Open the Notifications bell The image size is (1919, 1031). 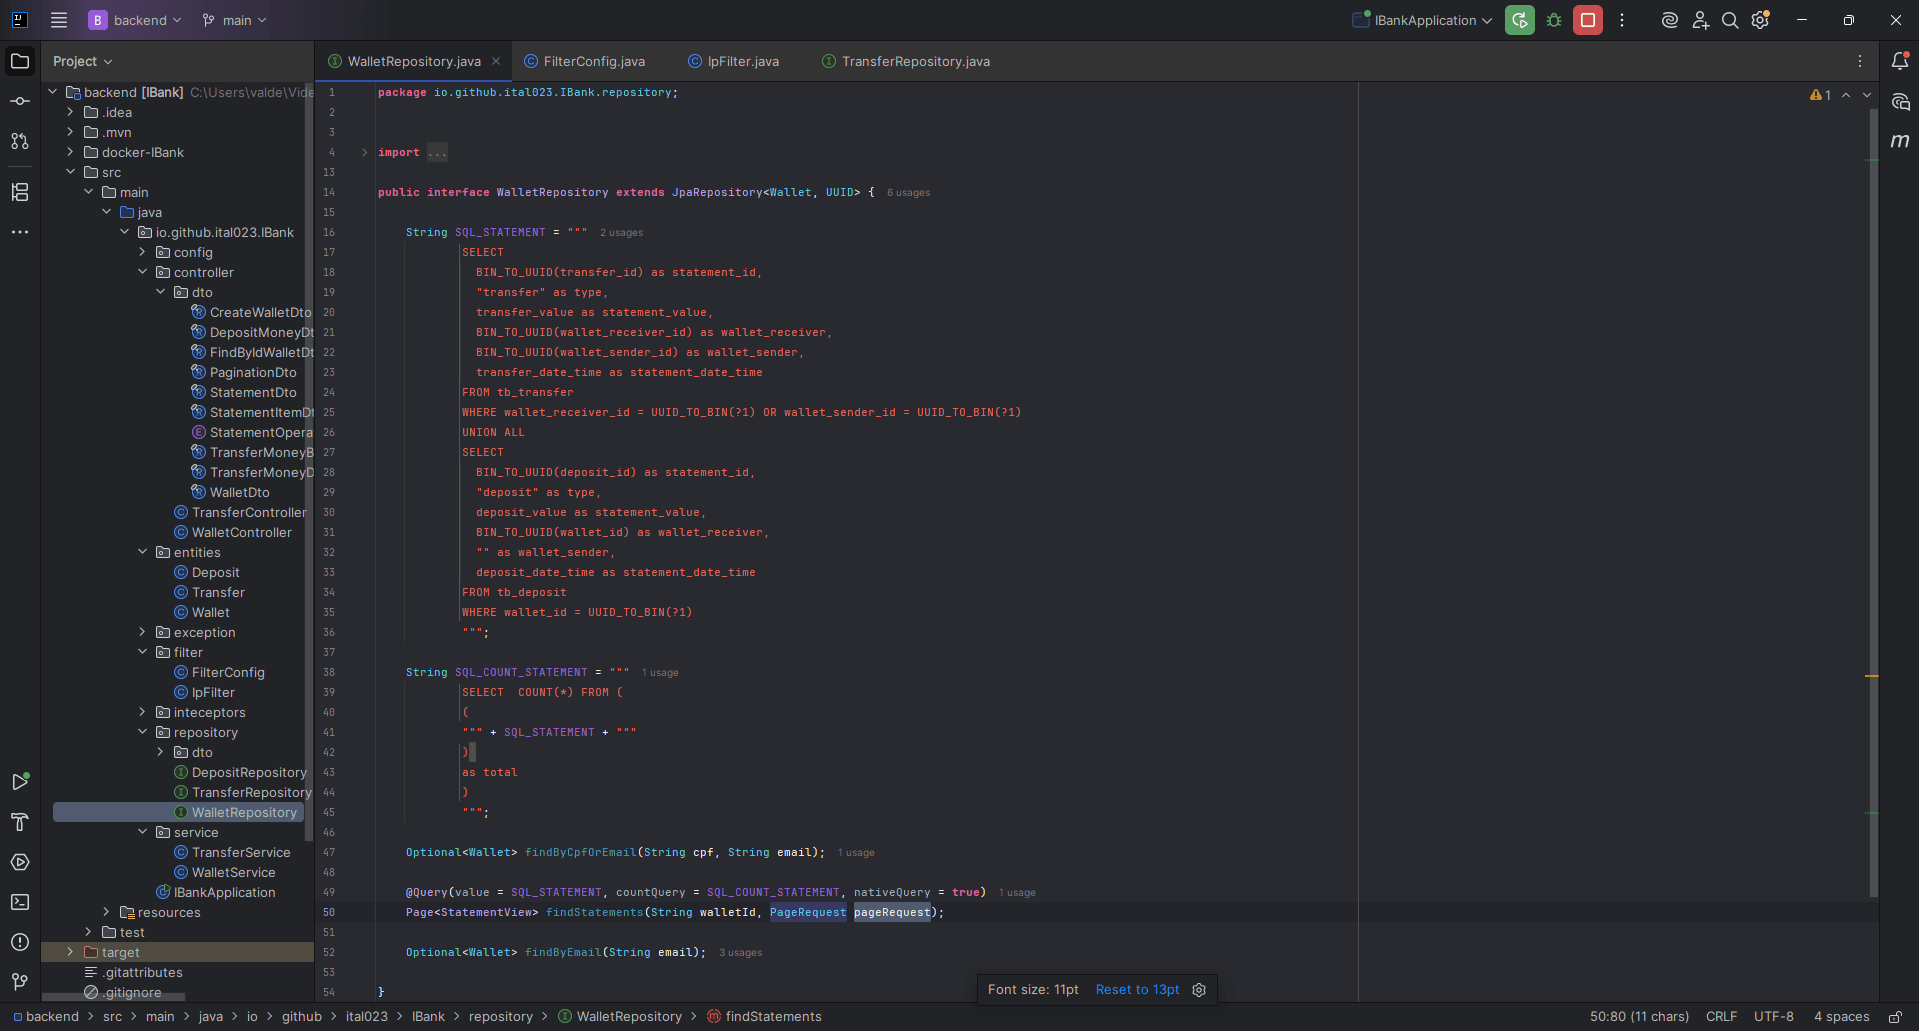click(1901, 61)
